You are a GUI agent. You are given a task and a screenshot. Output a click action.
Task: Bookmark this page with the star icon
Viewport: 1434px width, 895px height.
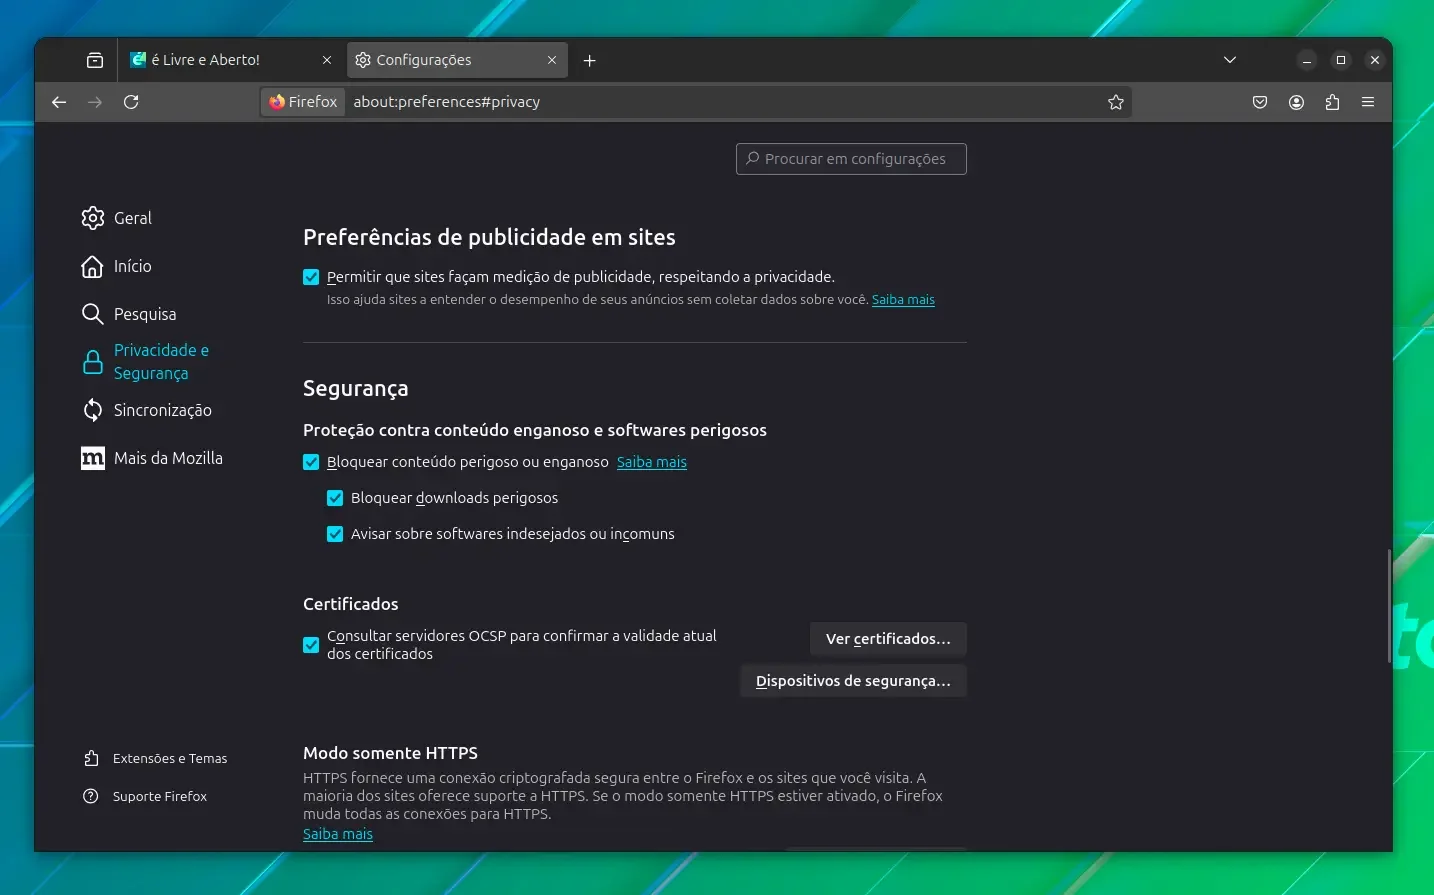pyautogui.click(x=1116, y=102)
